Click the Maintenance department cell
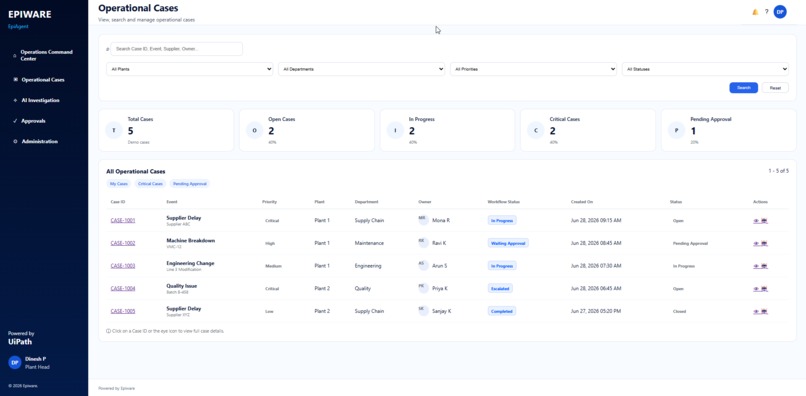The width and height of the screenshot is (806, 396). pyautogui.click(x=369, y=243)
